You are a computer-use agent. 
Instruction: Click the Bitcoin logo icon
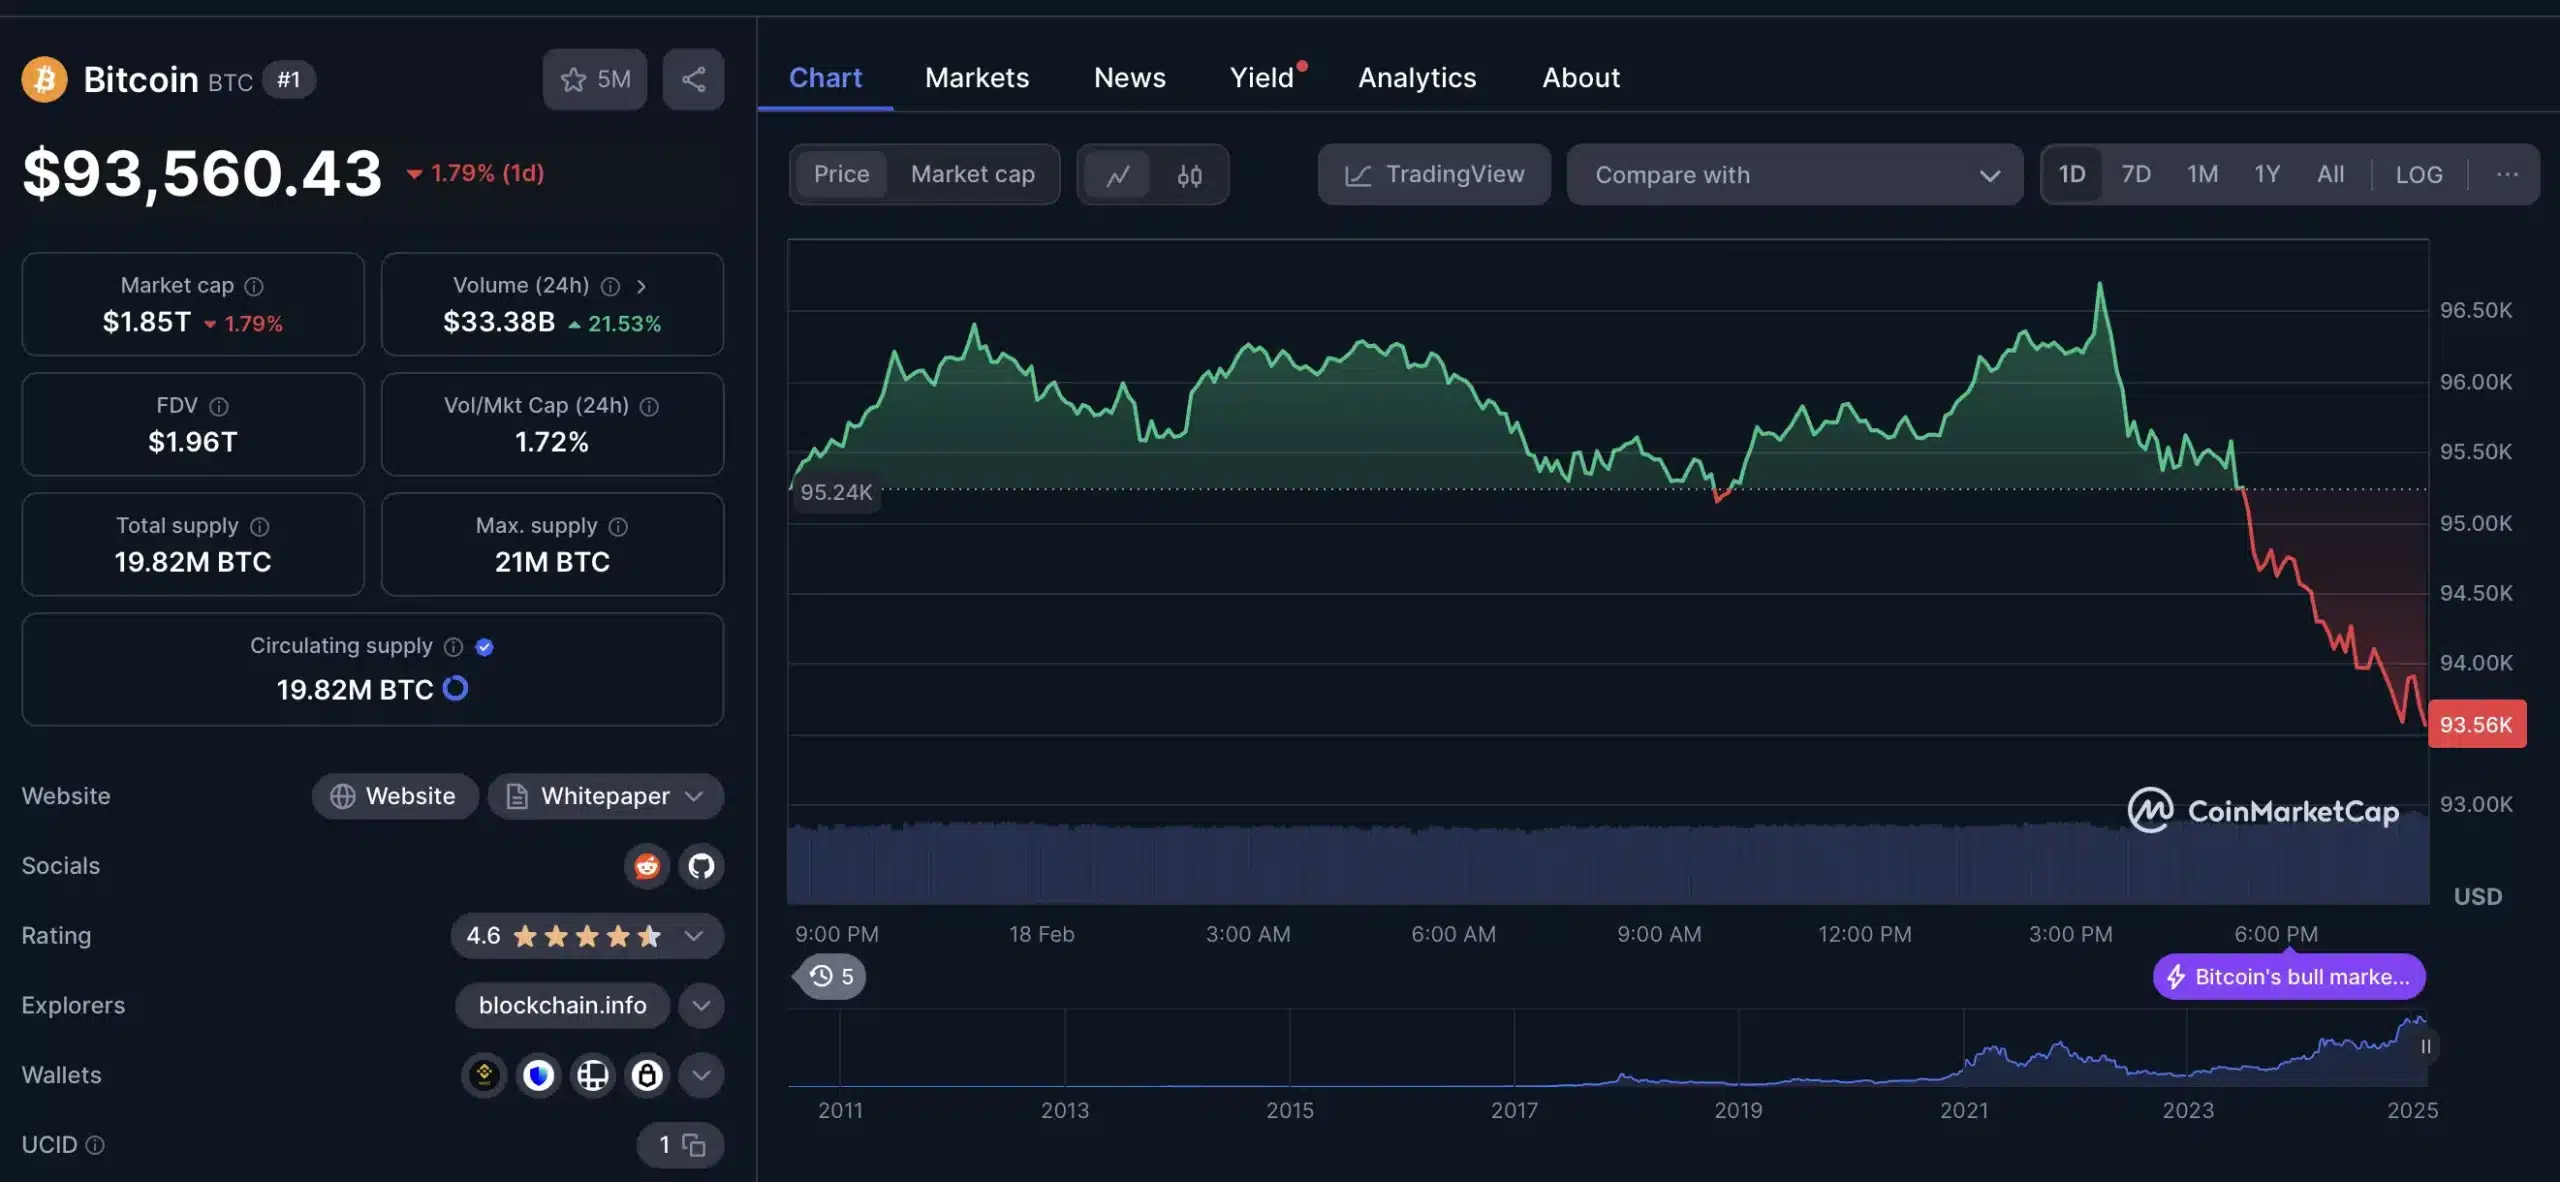(44, 79)
